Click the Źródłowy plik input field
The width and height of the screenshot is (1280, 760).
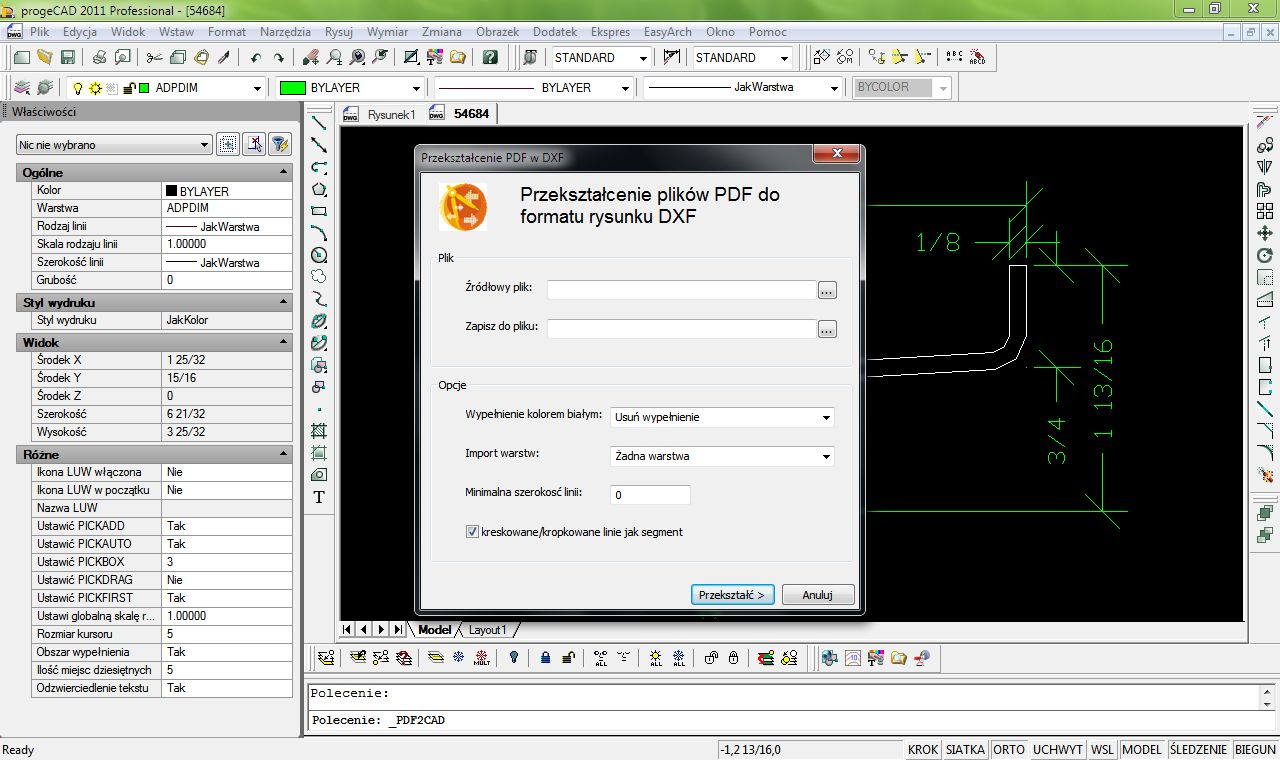[x=682, y=290]
